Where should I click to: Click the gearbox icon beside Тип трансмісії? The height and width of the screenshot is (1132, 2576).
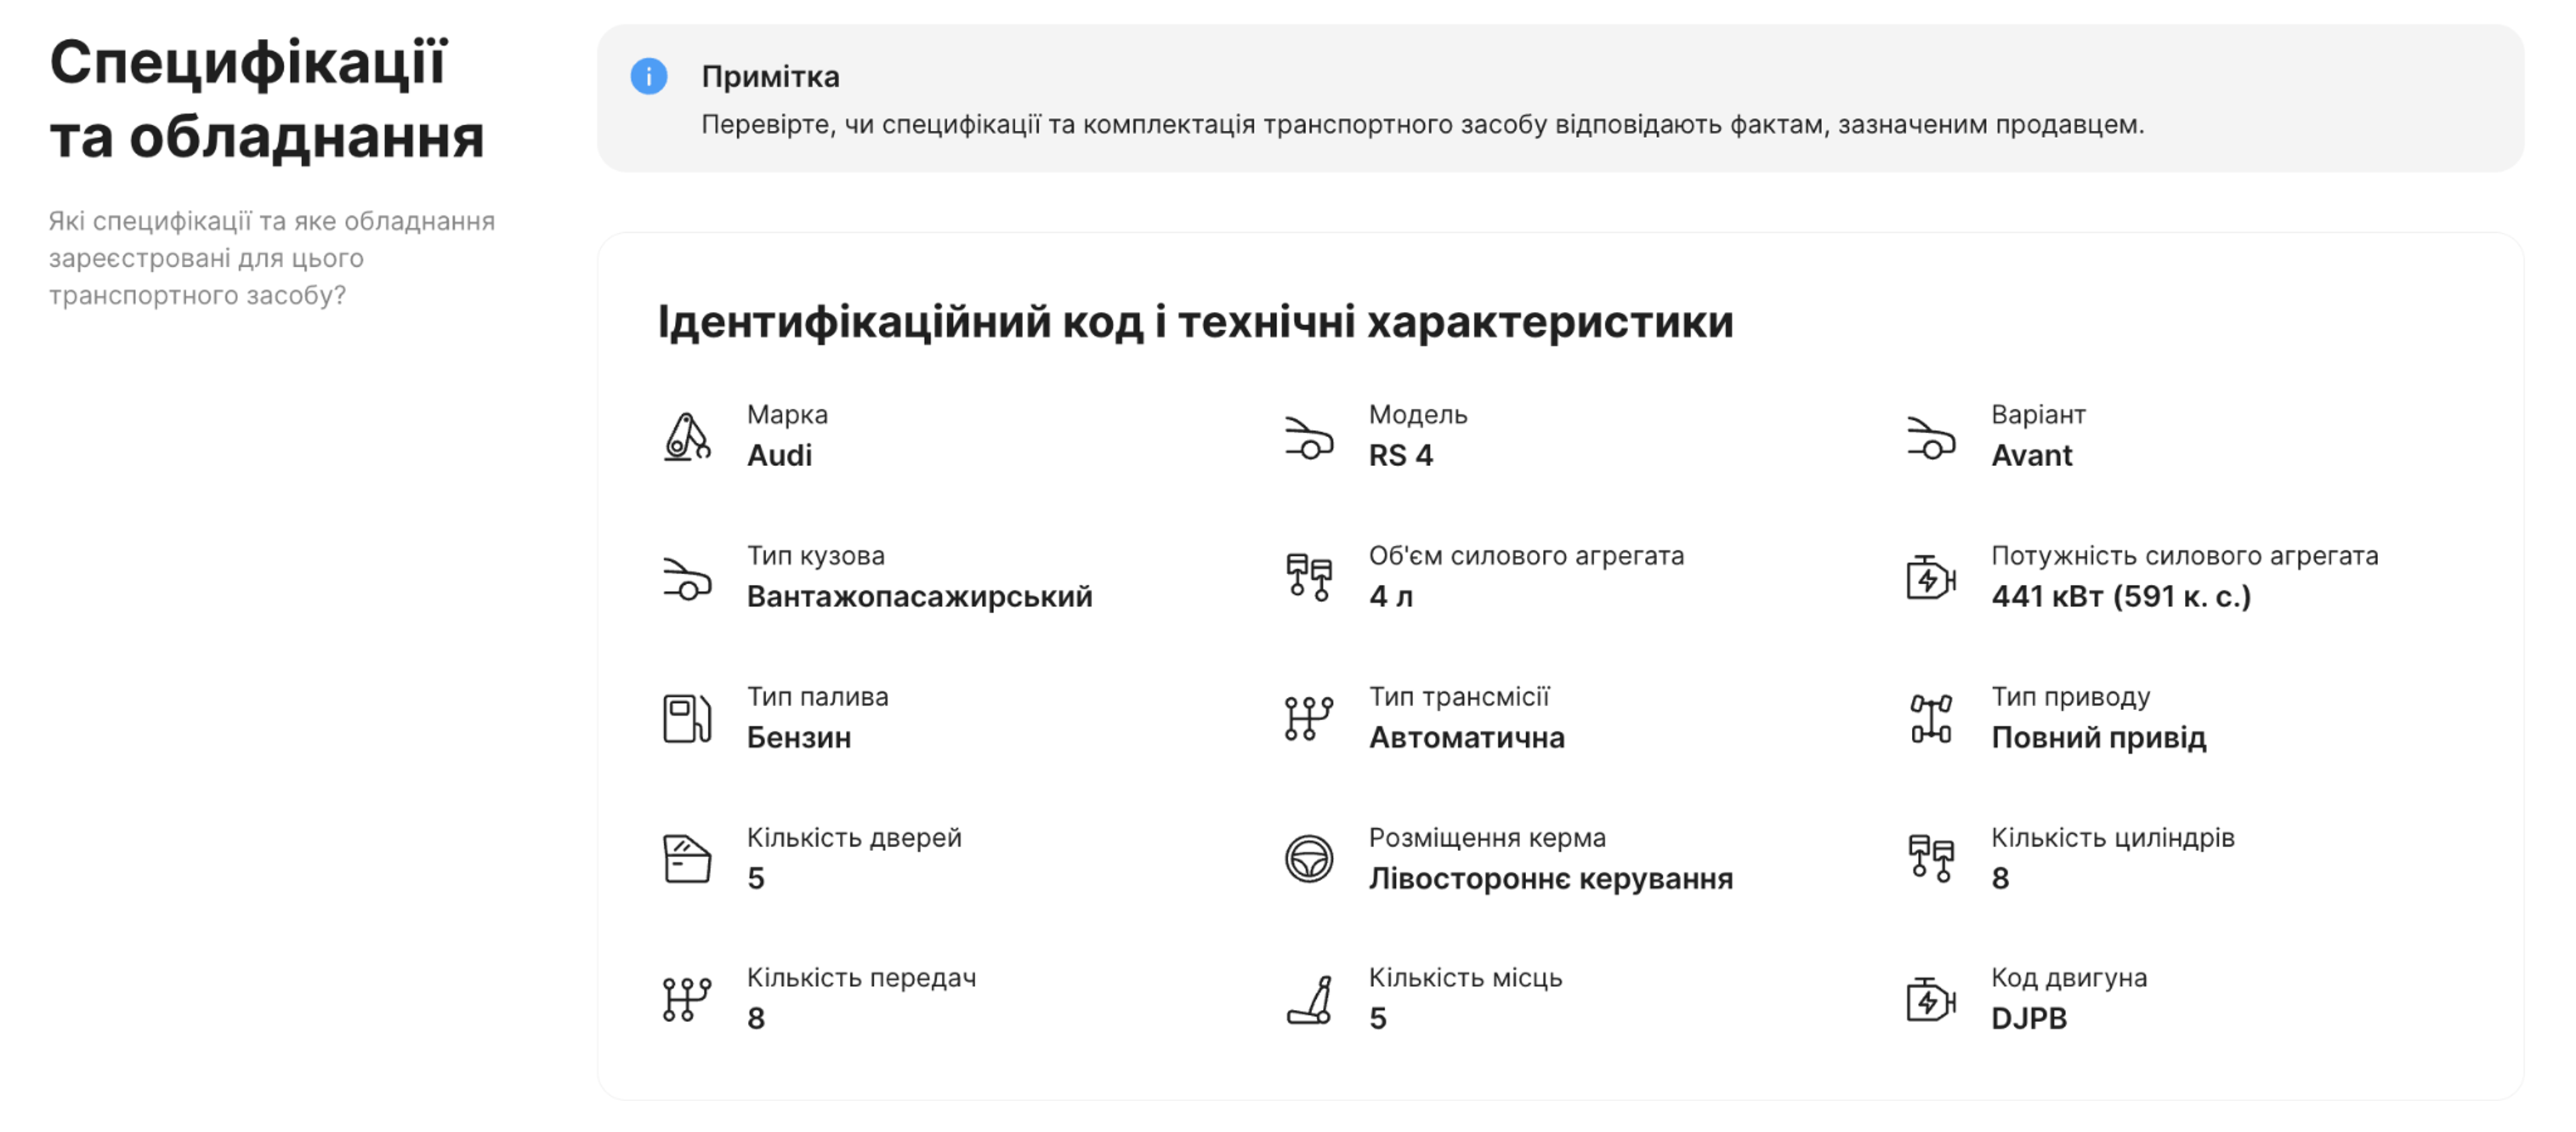[1309, 718]
